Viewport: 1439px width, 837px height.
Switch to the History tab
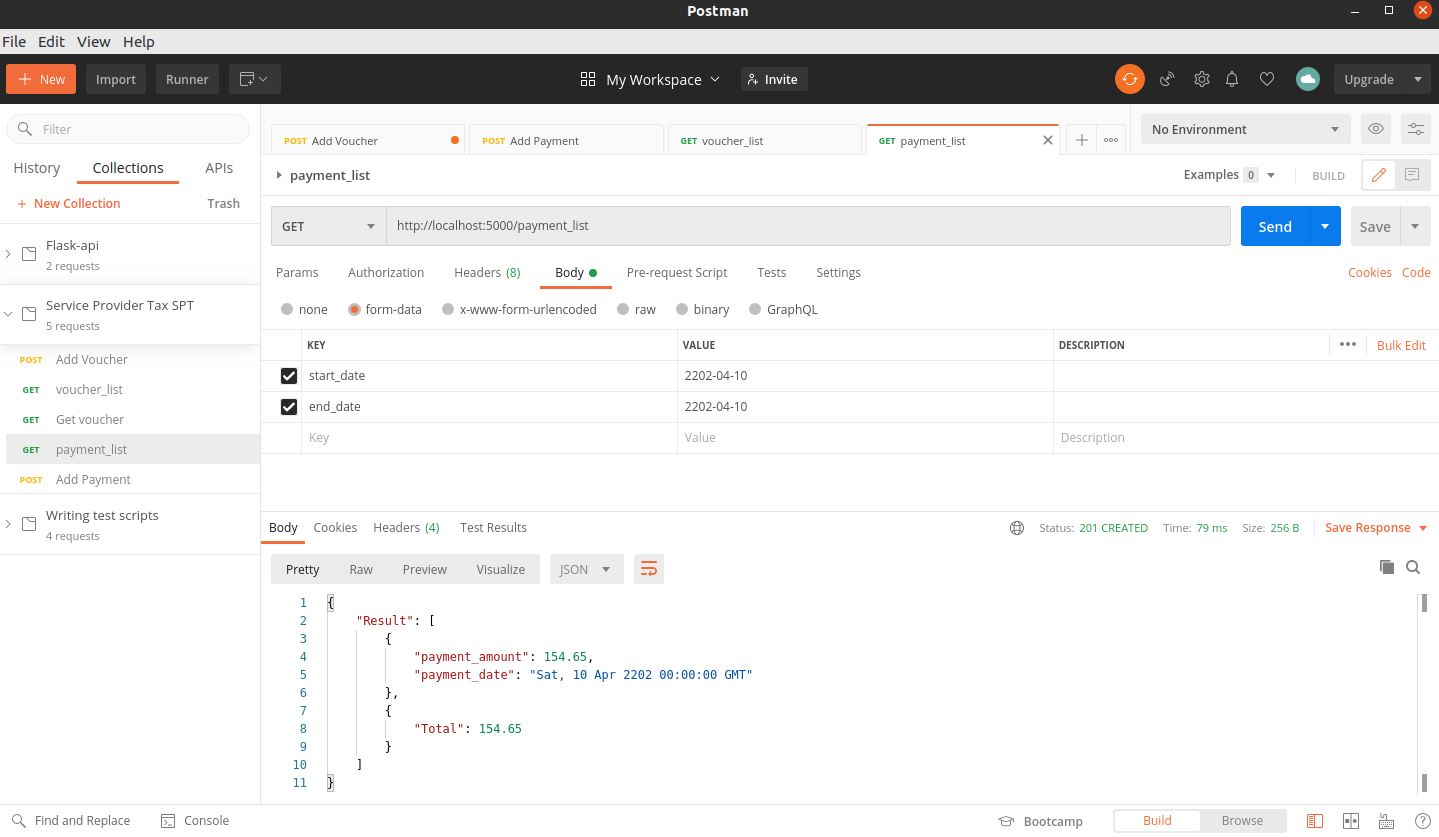coord(37,168)
